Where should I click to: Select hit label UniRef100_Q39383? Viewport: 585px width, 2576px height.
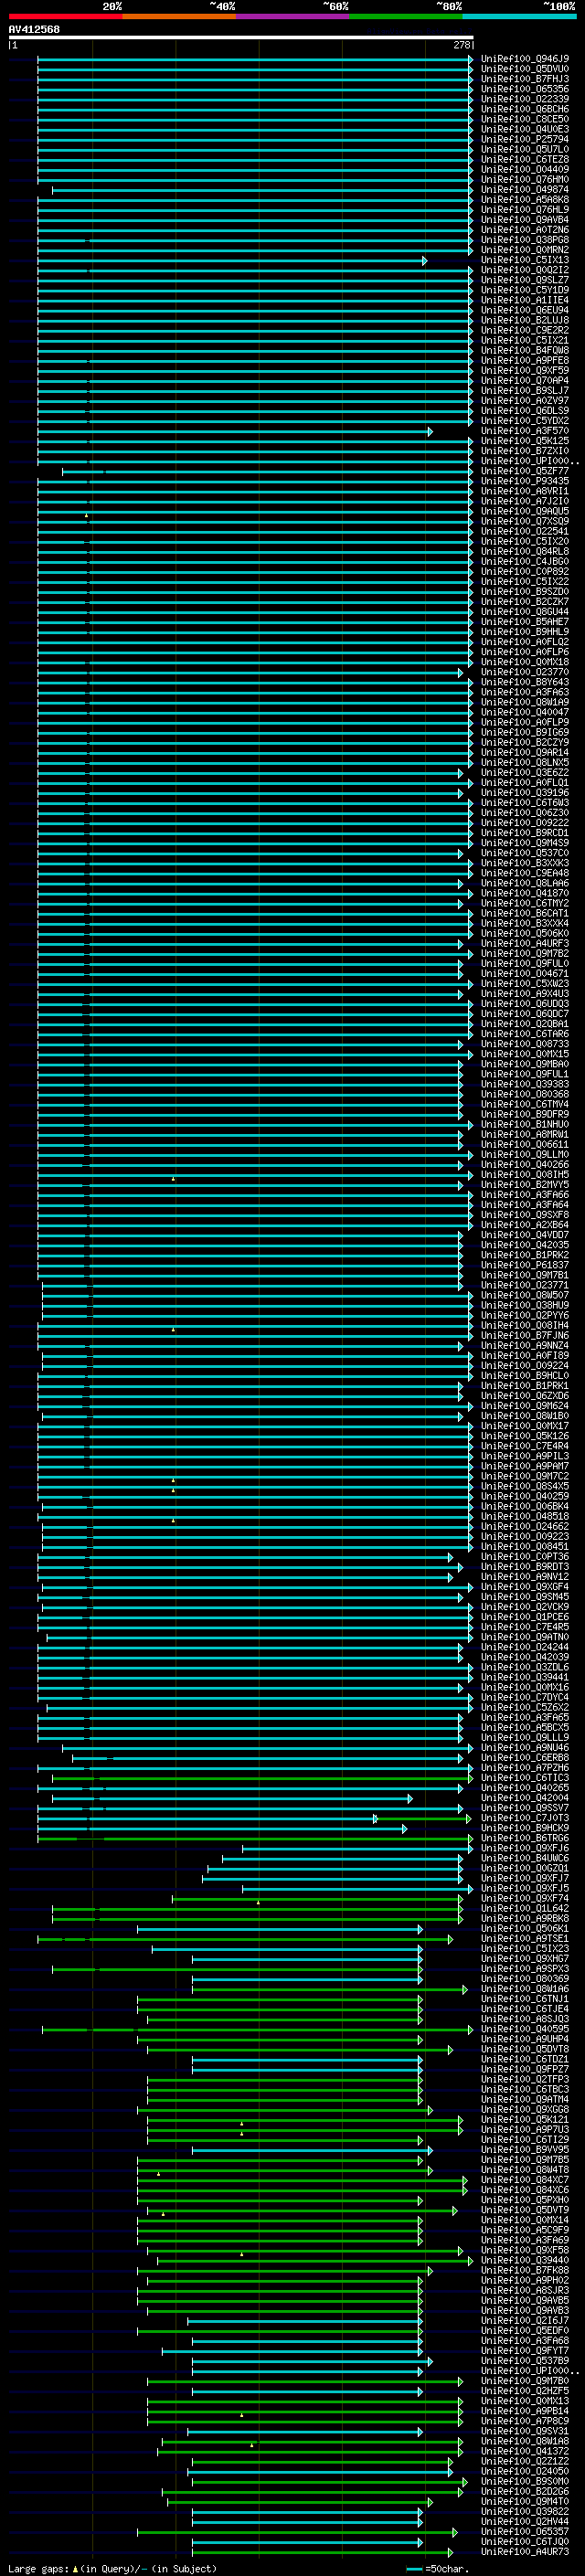point(525,1084)
